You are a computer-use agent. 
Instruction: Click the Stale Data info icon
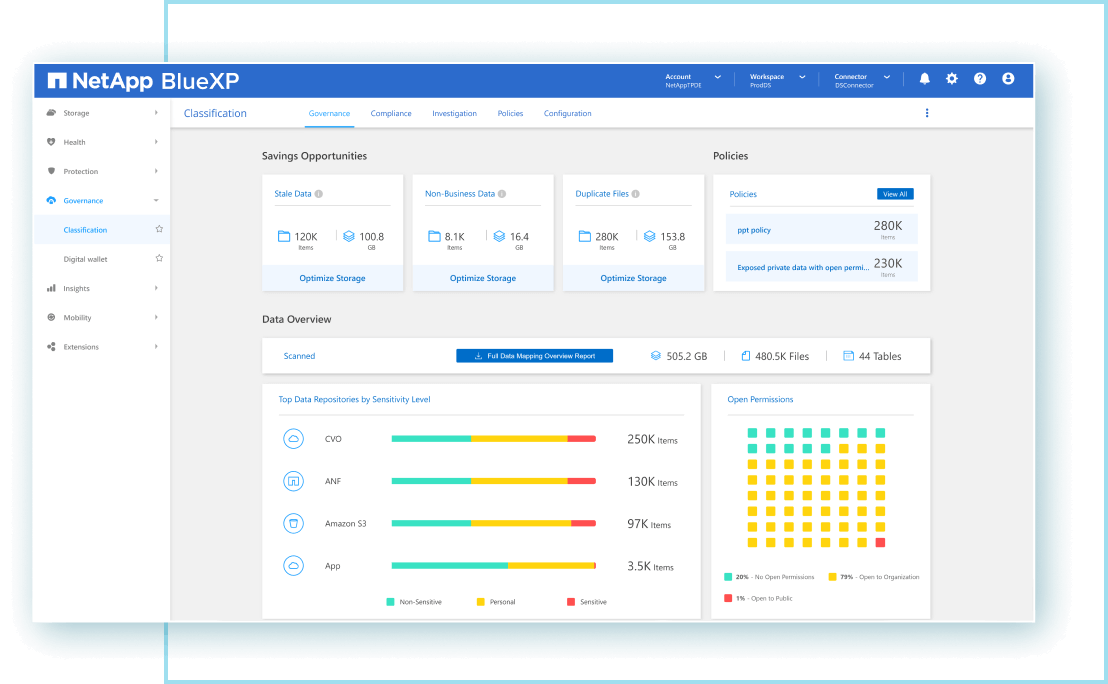click(x=319, y=194)
